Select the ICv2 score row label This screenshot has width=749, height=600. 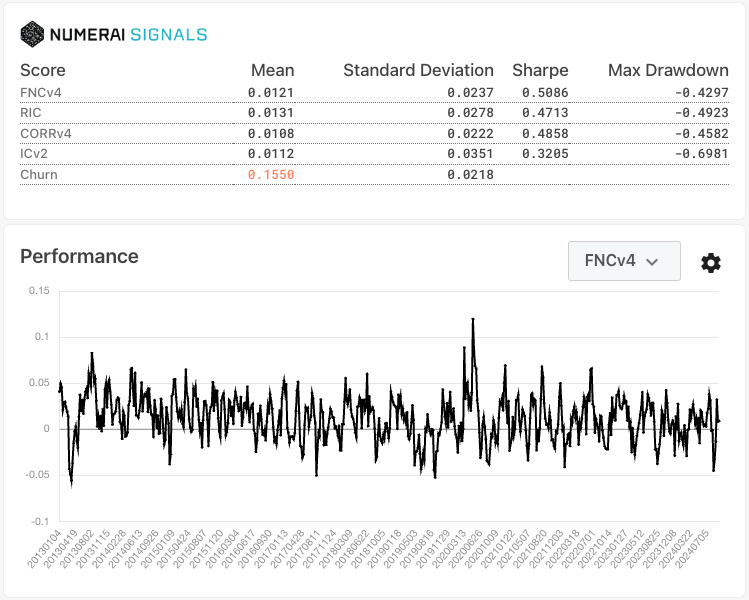35,153
